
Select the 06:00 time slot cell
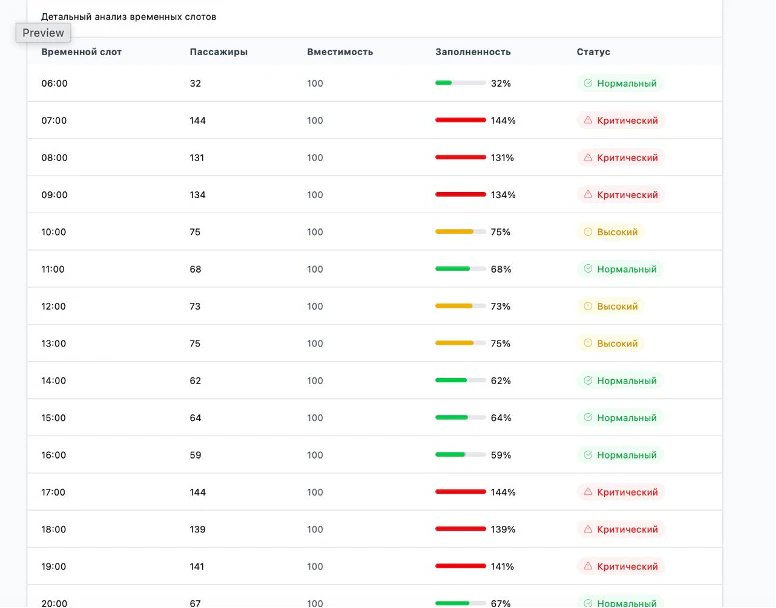coord(54,84)
